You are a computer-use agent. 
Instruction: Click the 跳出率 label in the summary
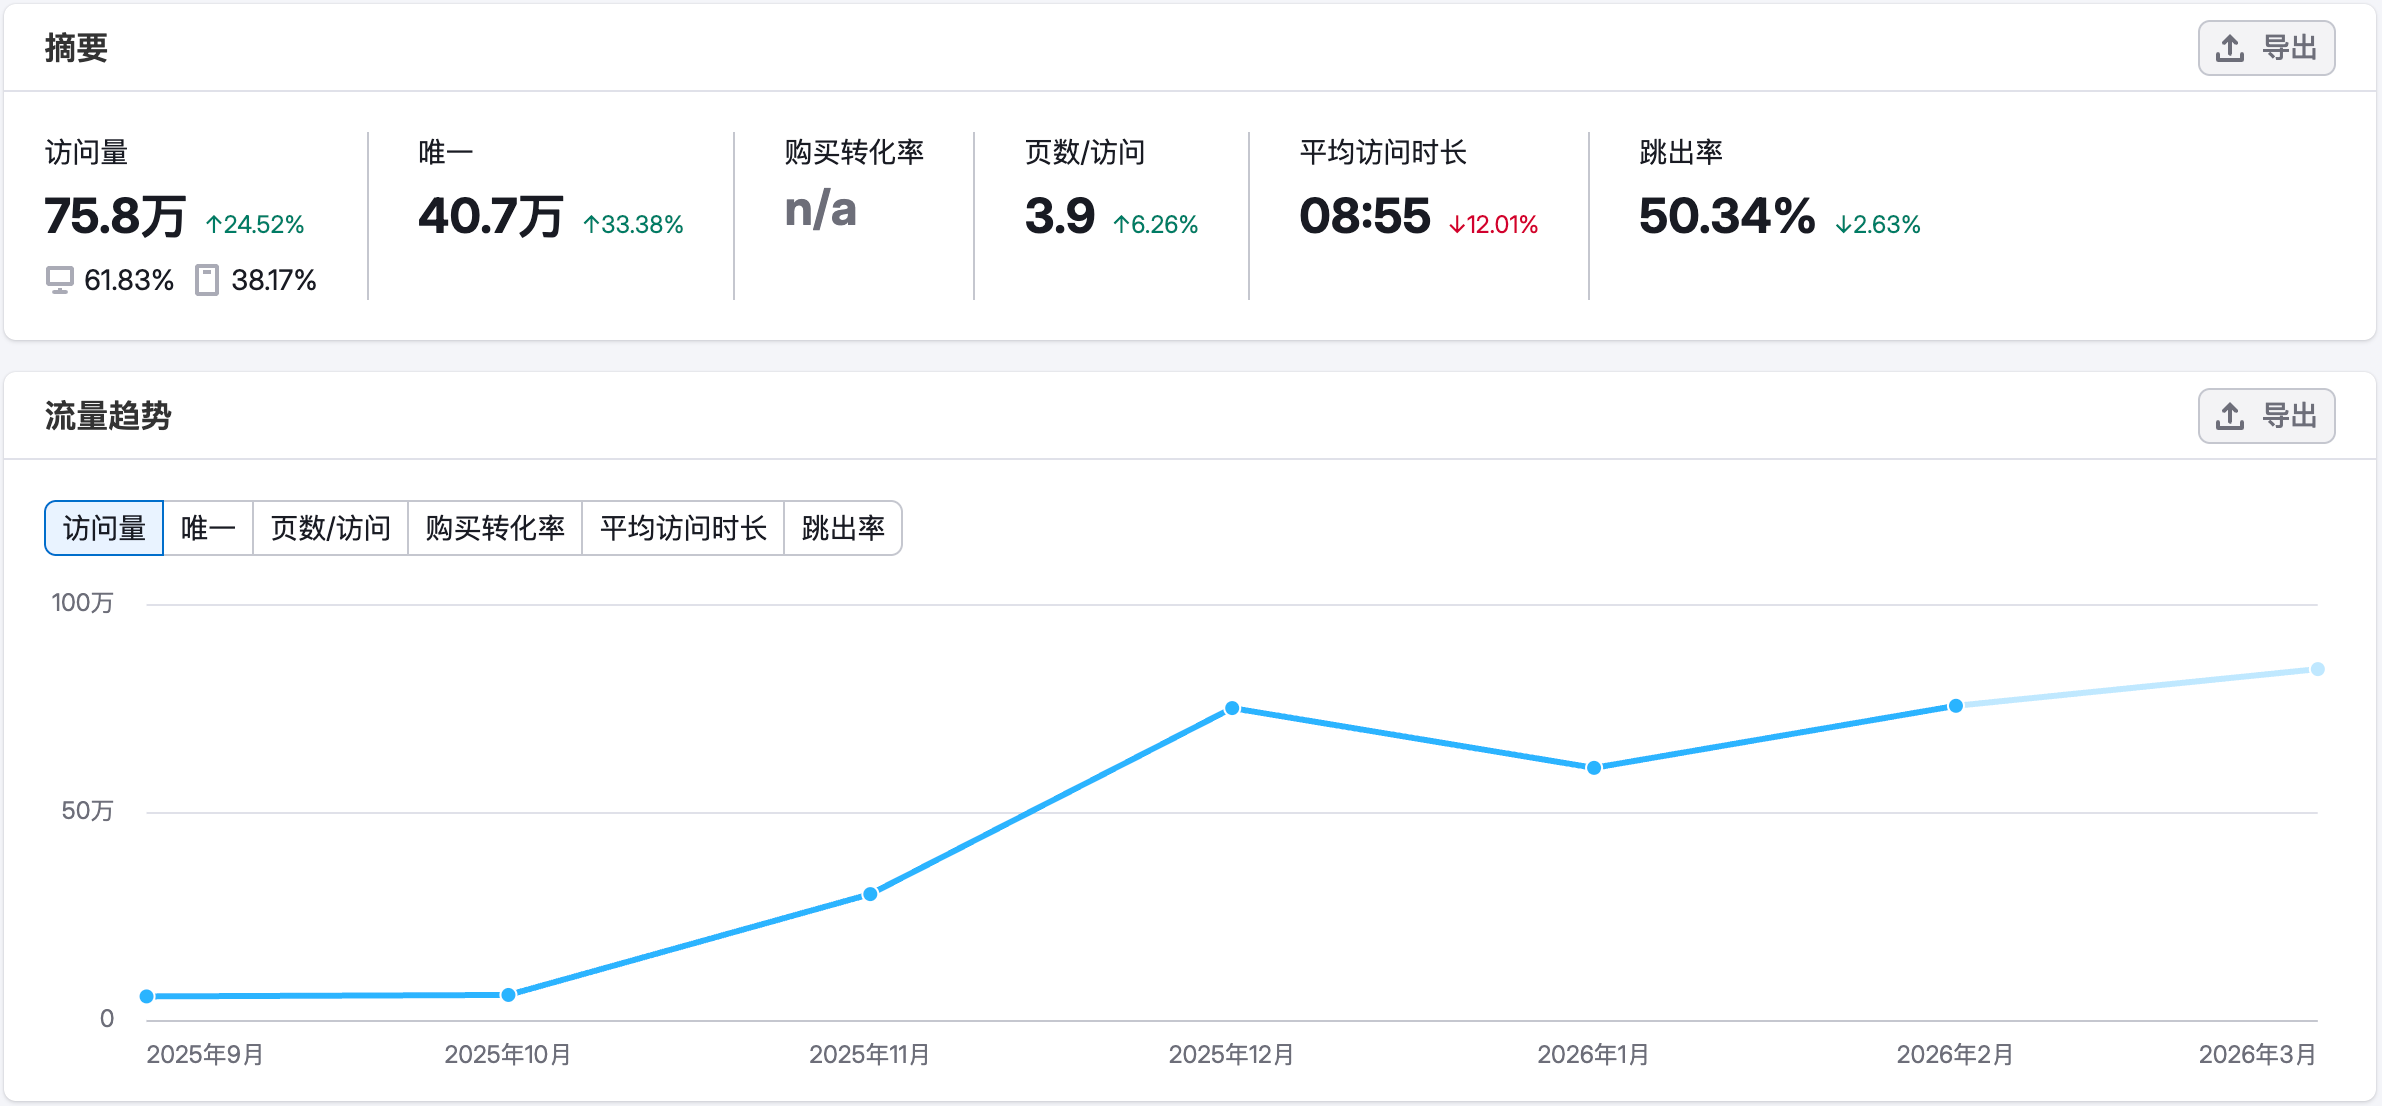pyautogui.click(x=1681, y=152)
